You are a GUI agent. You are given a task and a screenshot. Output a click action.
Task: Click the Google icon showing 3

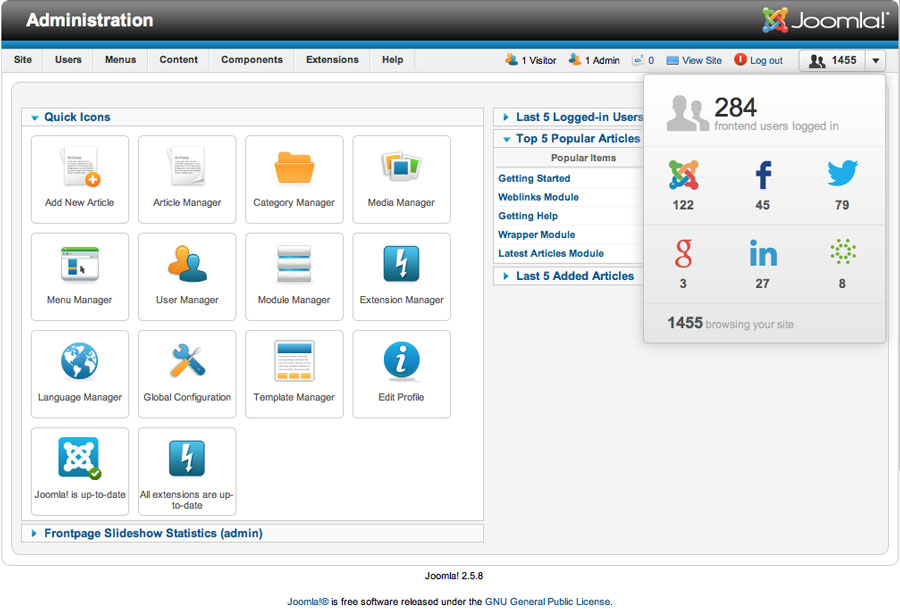(x=683, y=253)
